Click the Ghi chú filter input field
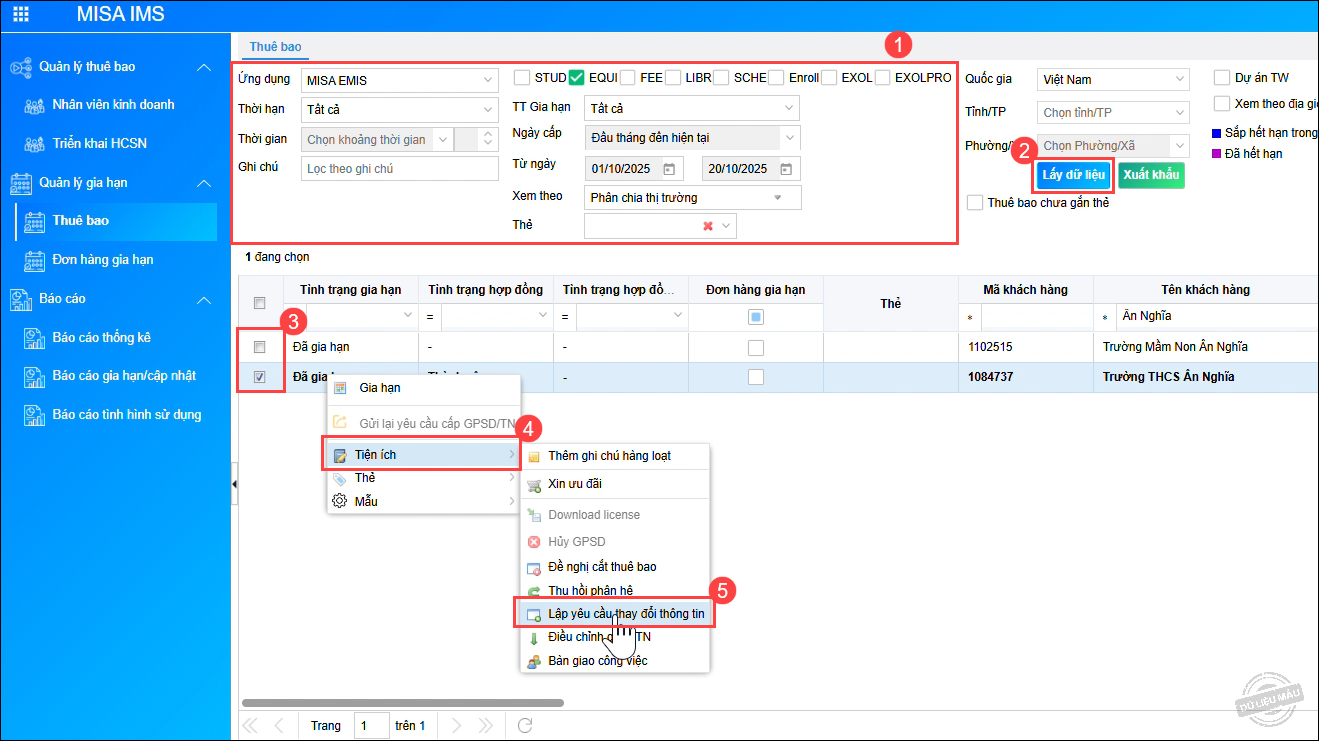 tap(399, 169)
